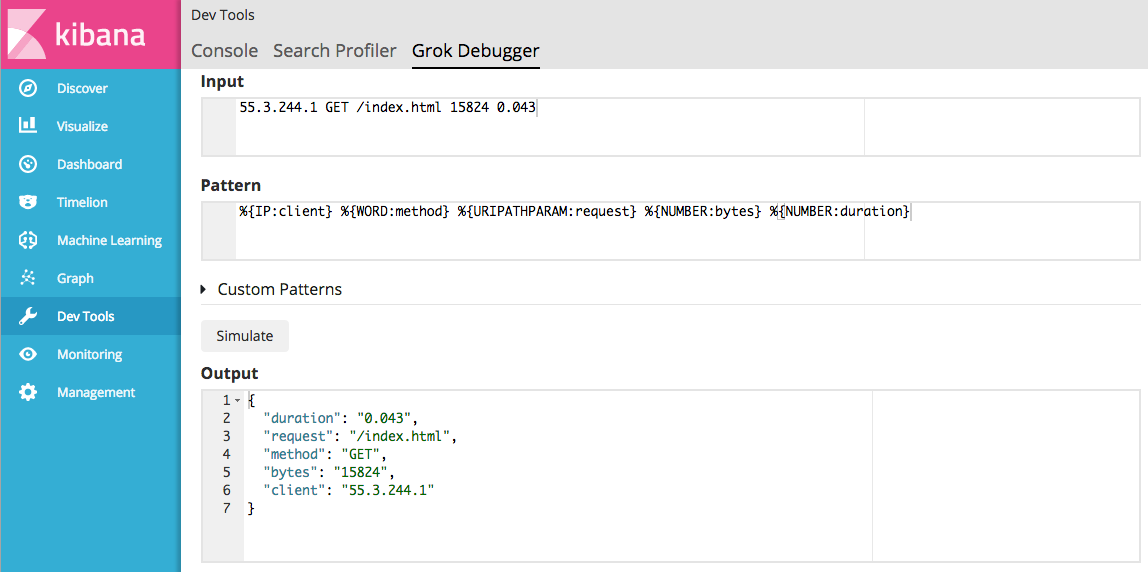The width and height of the screenshot is (1148, 572).
Task: Click %{NUMBER:duration} in the pattern
Action: pyautogui.click(x=839, y=212)
